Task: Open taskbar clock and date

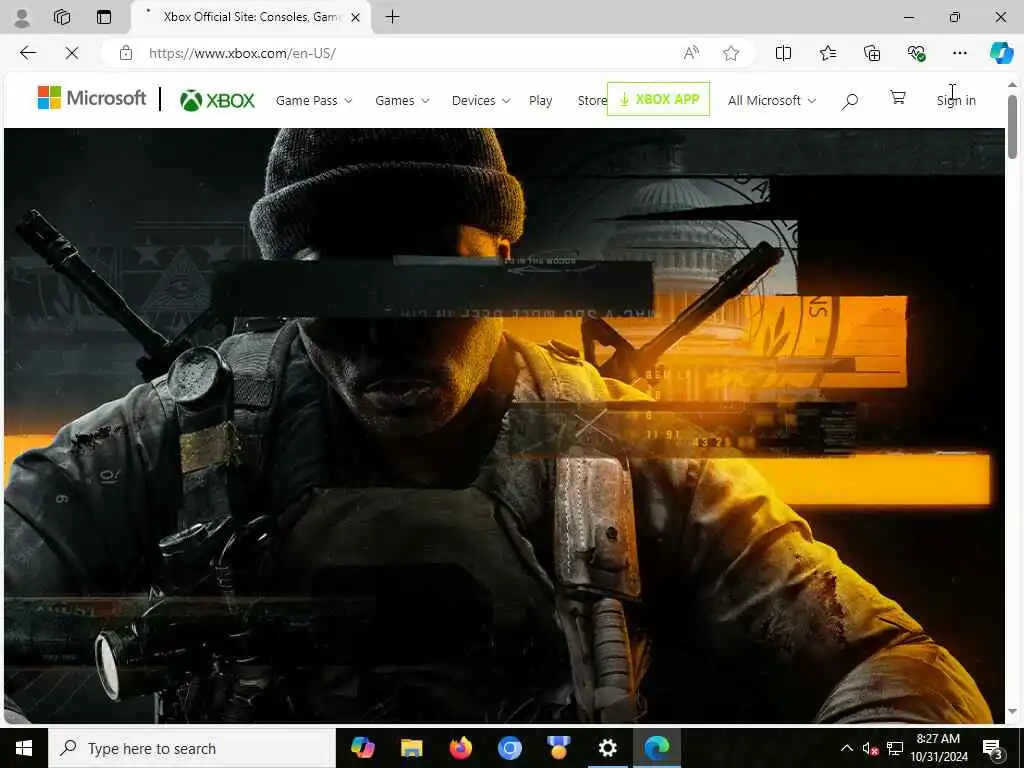Action: tap(938, 748)
